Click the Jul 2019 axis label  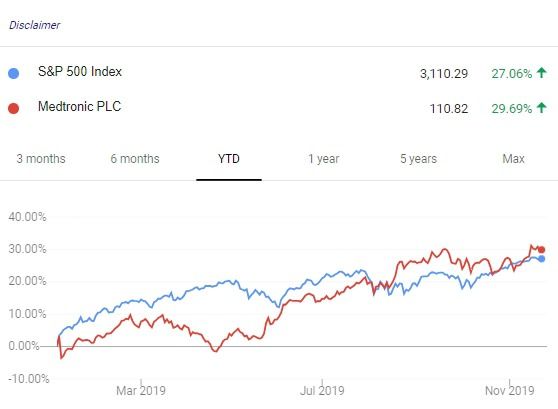tap(322, 391)
